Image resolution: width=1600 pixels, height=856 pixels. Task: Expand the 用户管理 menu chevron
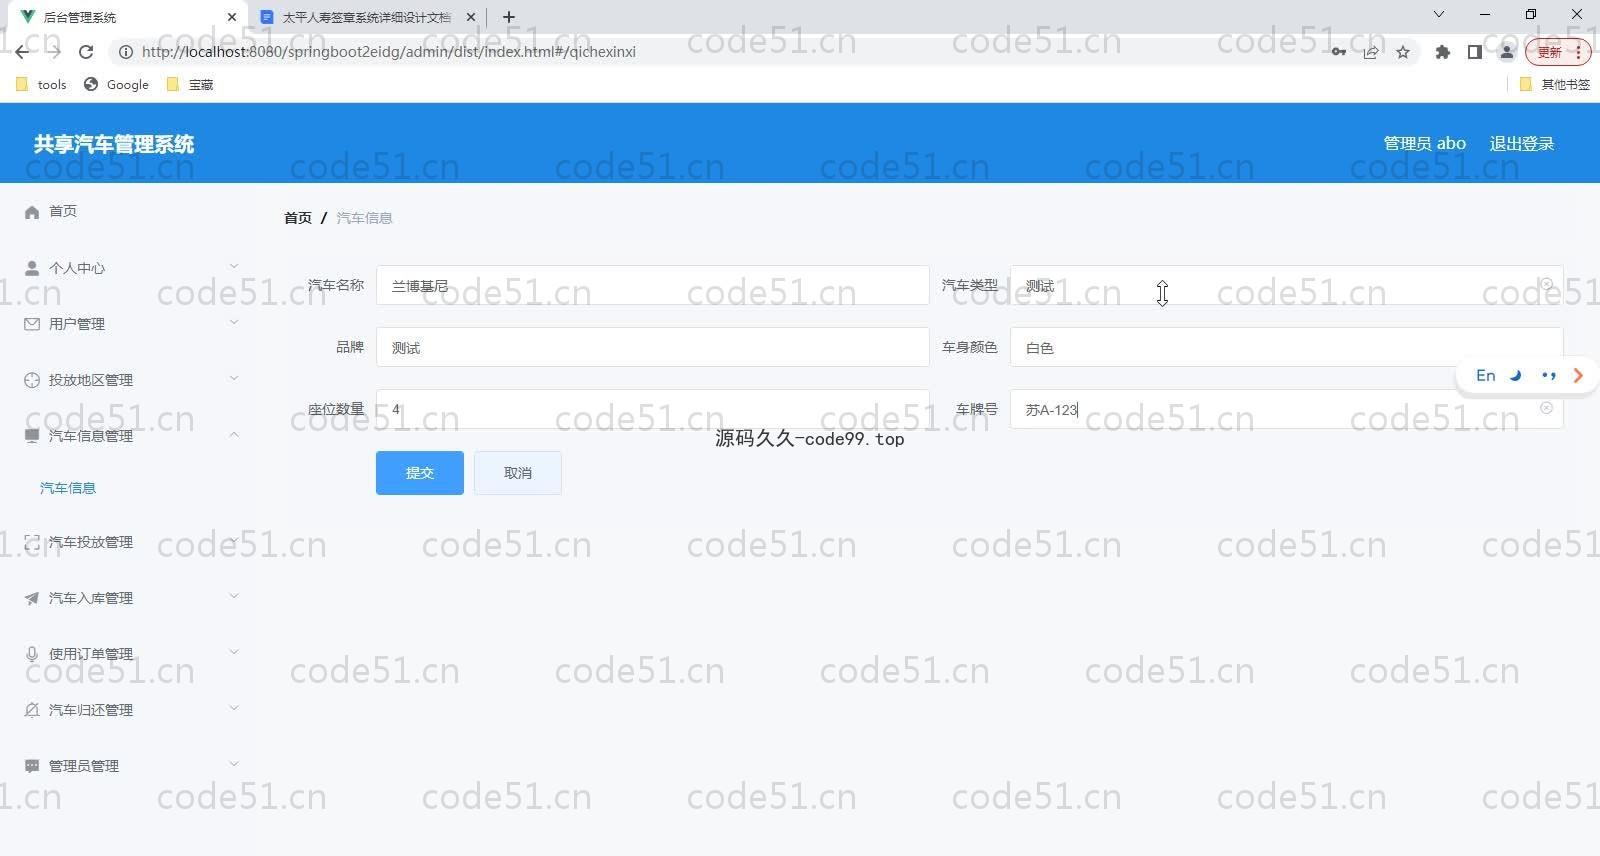(x=234, y=322)
